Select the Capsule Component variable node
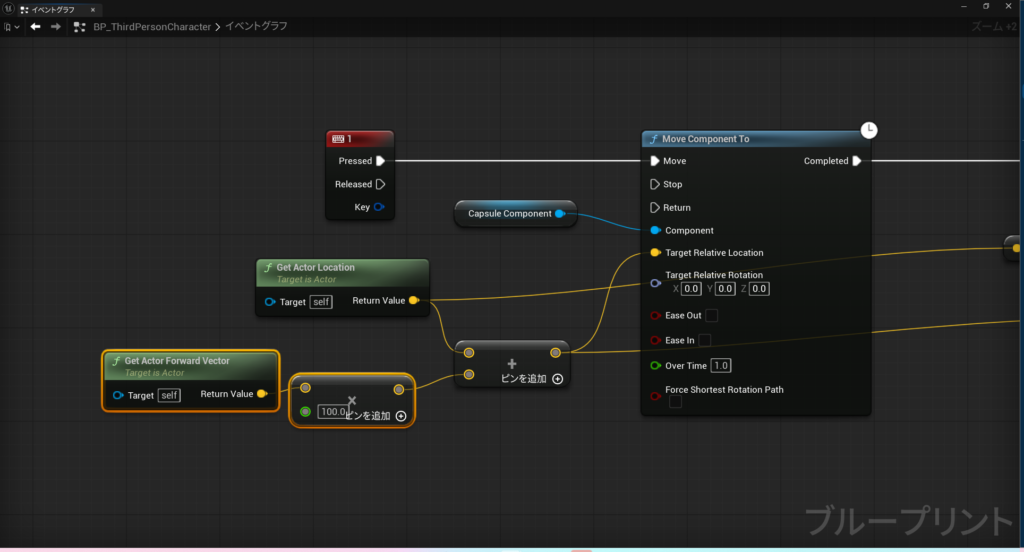The width and height of the screenshot is (1024, 552). pyautogui.click(x=510, y=214)
